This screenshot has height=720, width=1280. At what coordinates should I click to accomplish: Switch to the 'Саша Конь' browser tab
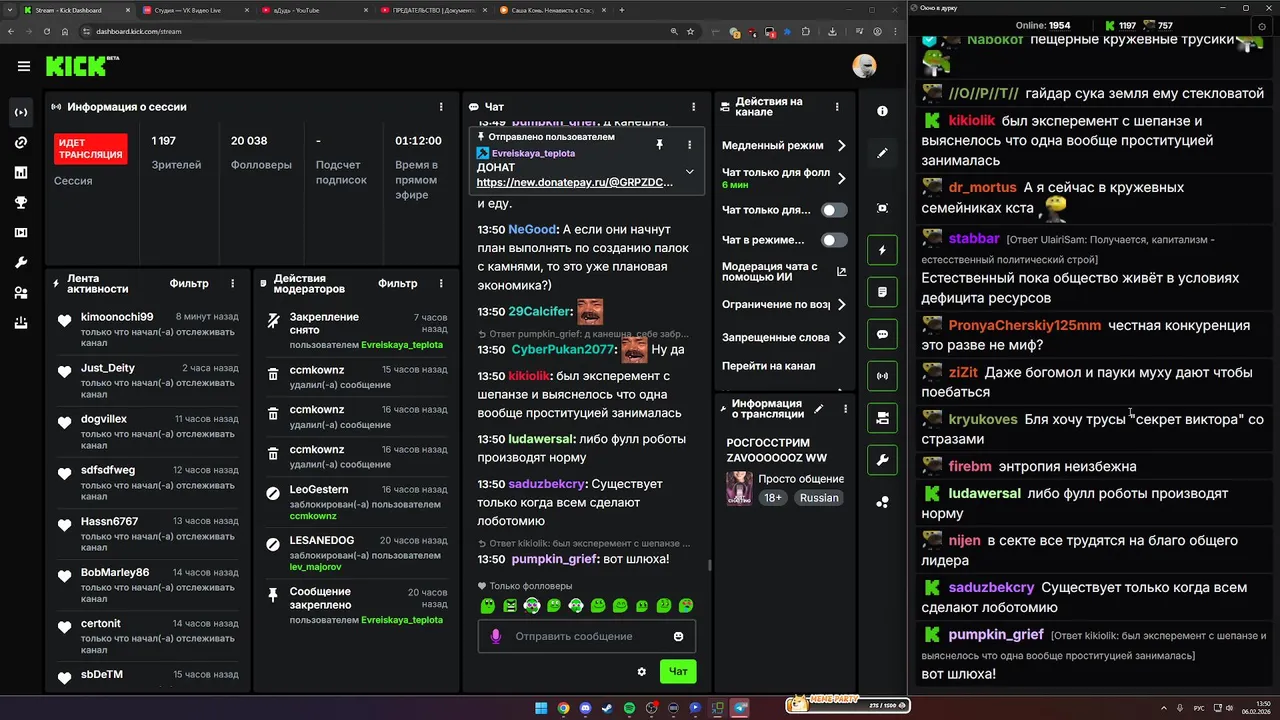pos(552,10)
